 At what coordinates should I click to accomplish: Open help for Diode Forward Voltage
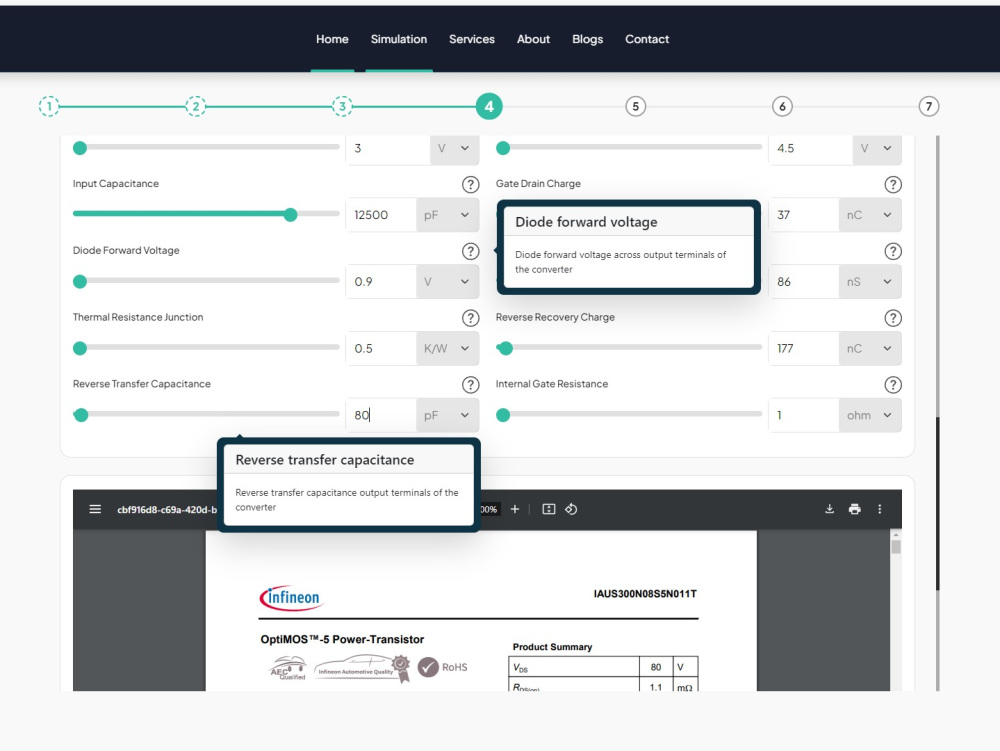pyautogui.click(x=470, y=251)
